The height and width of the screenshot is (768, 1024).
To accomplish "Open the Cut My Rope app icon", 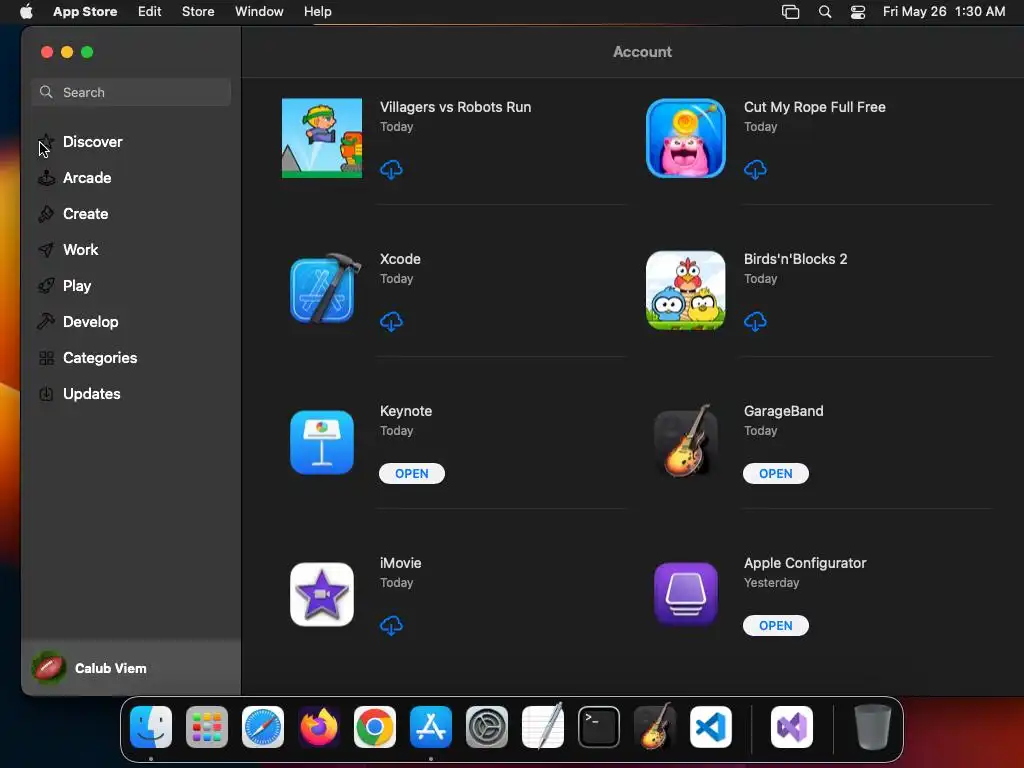I will point(686,138).
